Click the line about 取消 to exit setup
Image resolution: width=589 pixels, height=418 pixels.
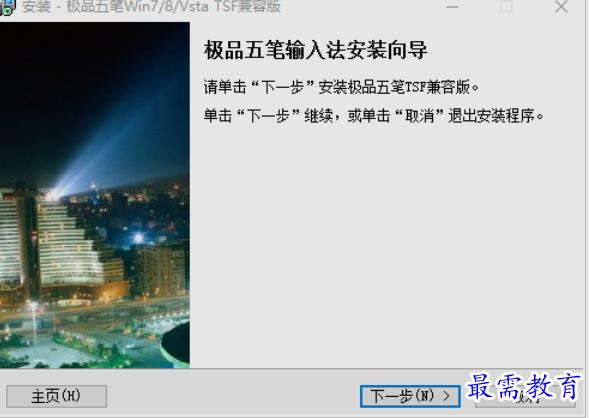pos(374,116)
